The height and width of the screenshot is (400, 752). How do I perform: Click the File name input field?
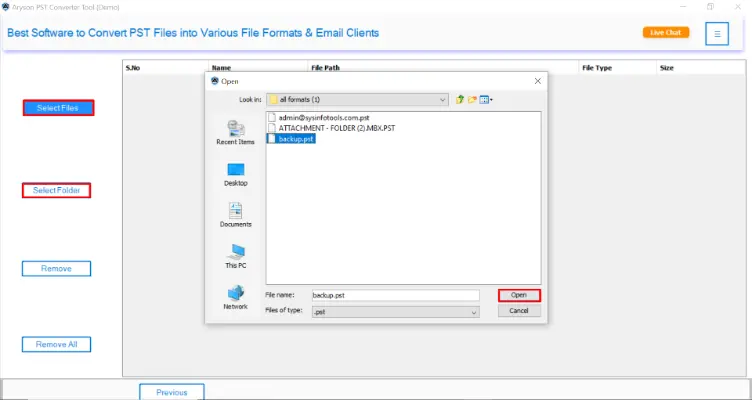pos(395,295)
